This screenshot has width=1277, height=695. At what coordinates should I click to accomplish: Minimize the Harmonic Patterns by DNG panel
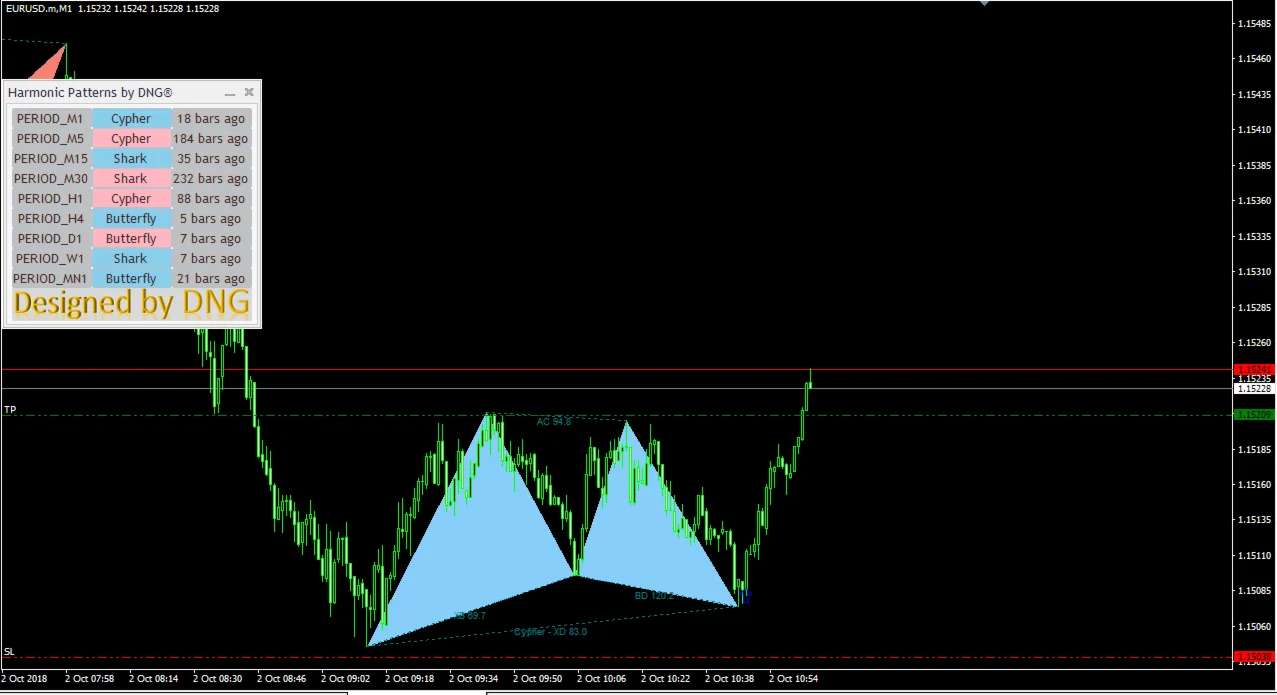(x=230, y=93)
